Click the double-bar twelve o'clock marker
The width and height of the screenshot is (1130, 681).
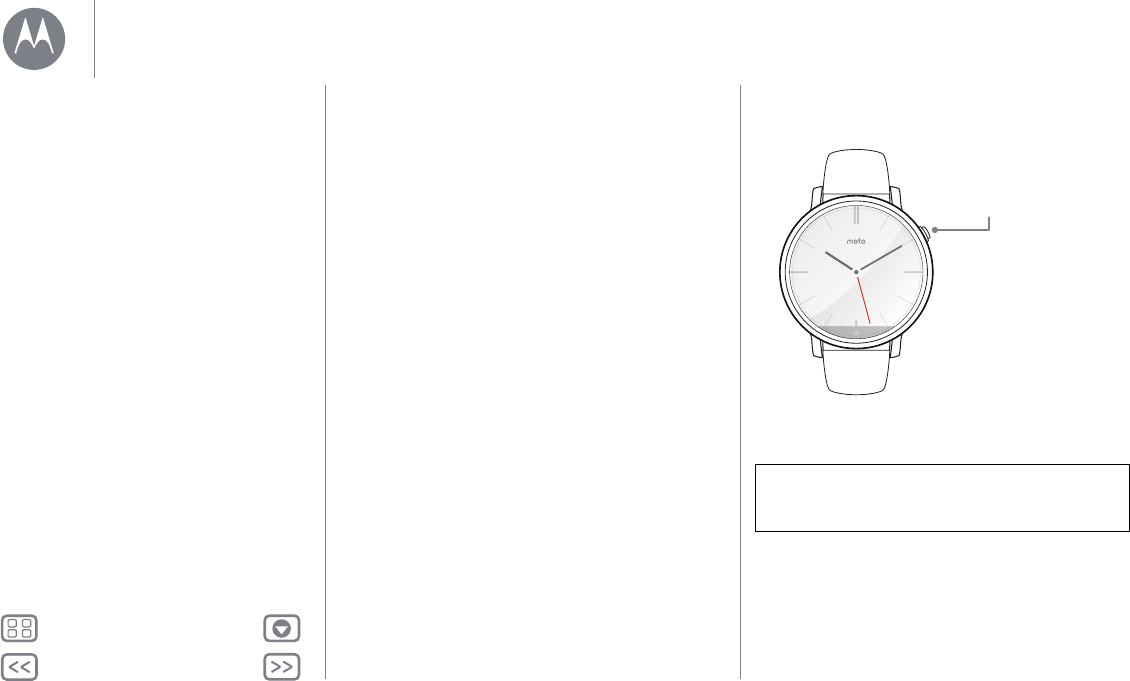pos(856,215)
